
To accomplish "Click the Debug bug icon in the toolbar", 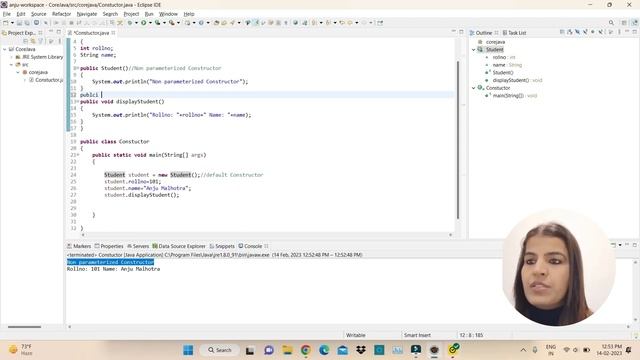I will point(130,23).
